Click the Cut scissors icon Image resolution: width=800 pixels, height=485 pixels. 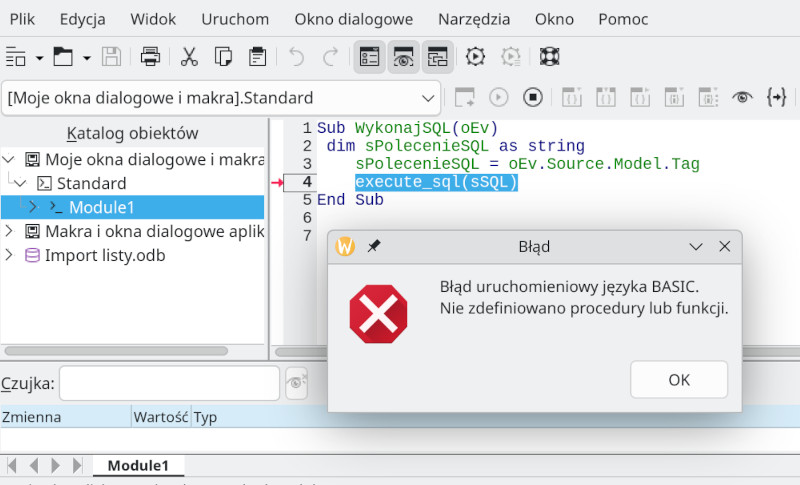(189, 57)
